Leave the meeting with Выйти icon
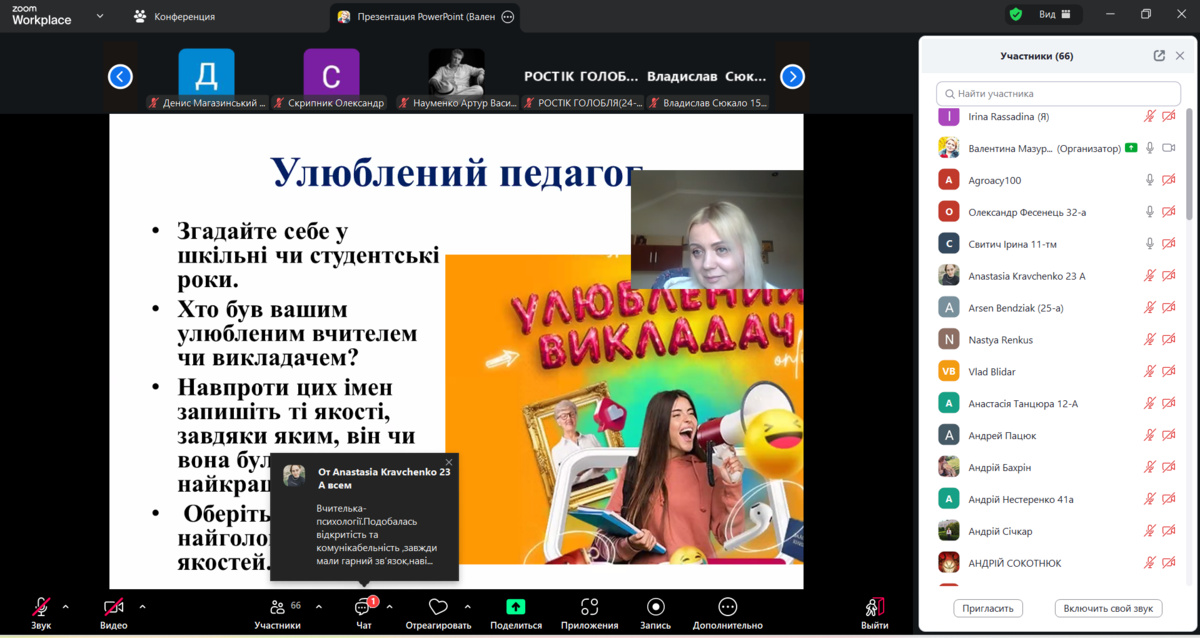Viewport: 1200px width, 638px height. 874,607
